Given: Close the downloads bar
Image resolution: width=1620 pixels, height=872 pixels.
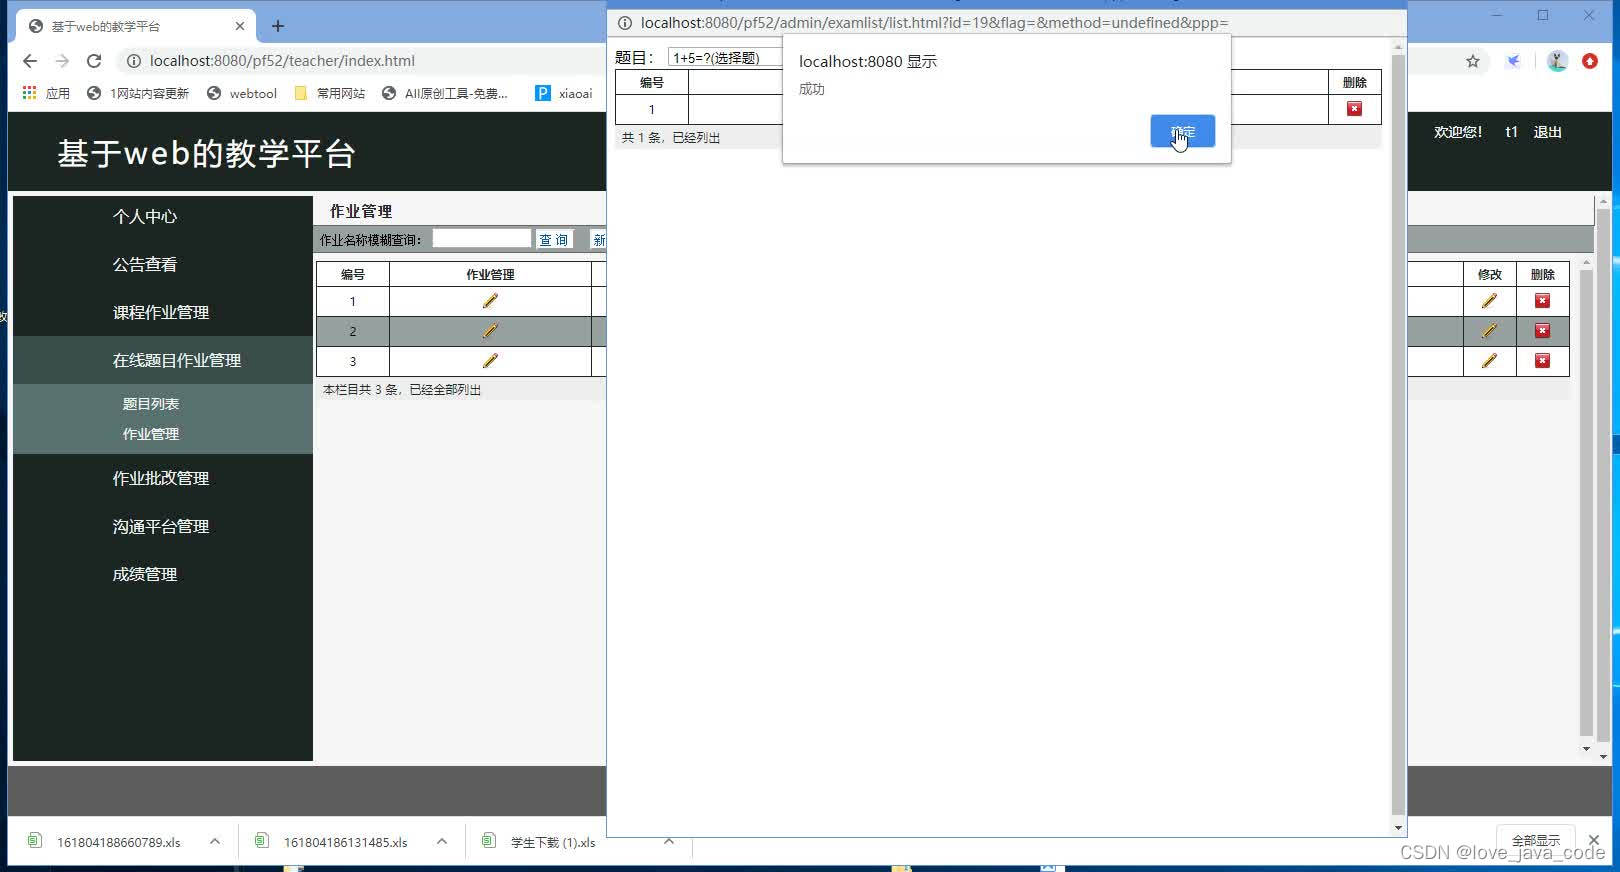Looking at the screenshot, I should 1594,840.
